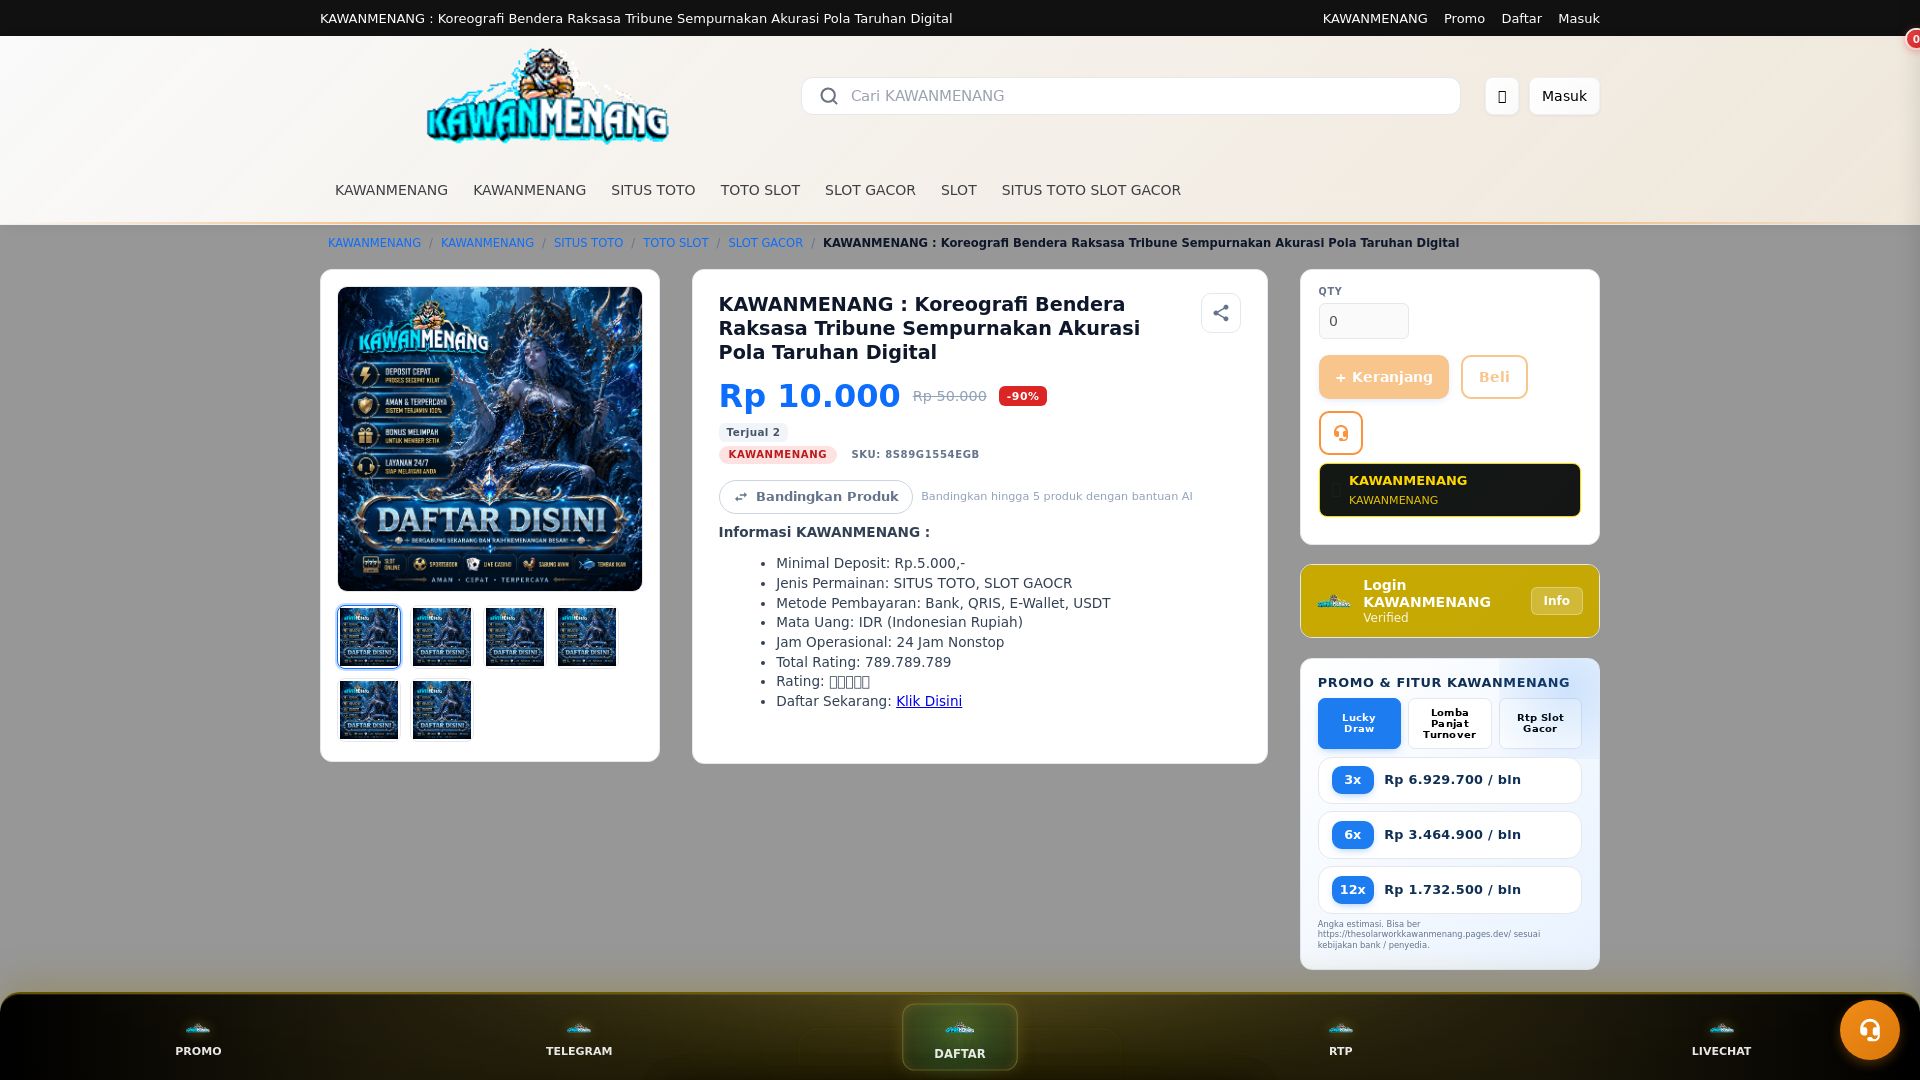Click the small logo in Login KAWANMENANG card

point(1333,601)
